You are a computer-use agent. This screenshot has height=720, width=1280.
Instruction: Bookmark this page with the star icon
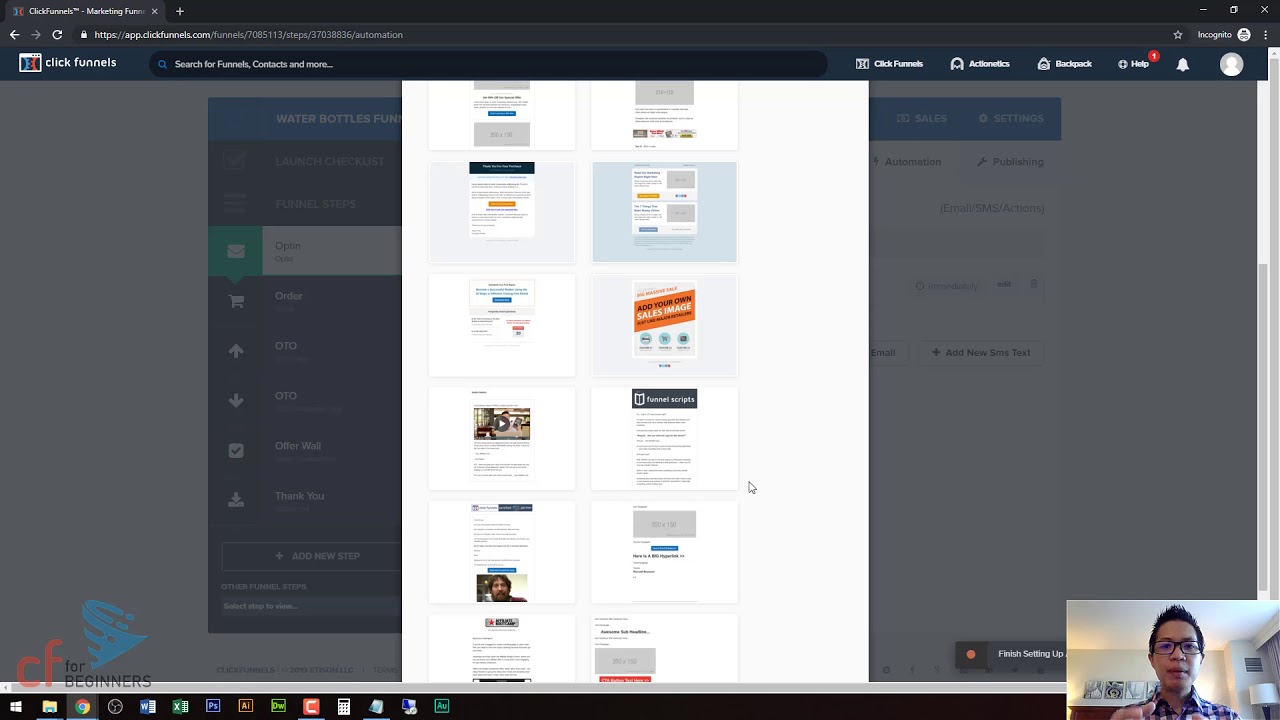point(1178,34)
